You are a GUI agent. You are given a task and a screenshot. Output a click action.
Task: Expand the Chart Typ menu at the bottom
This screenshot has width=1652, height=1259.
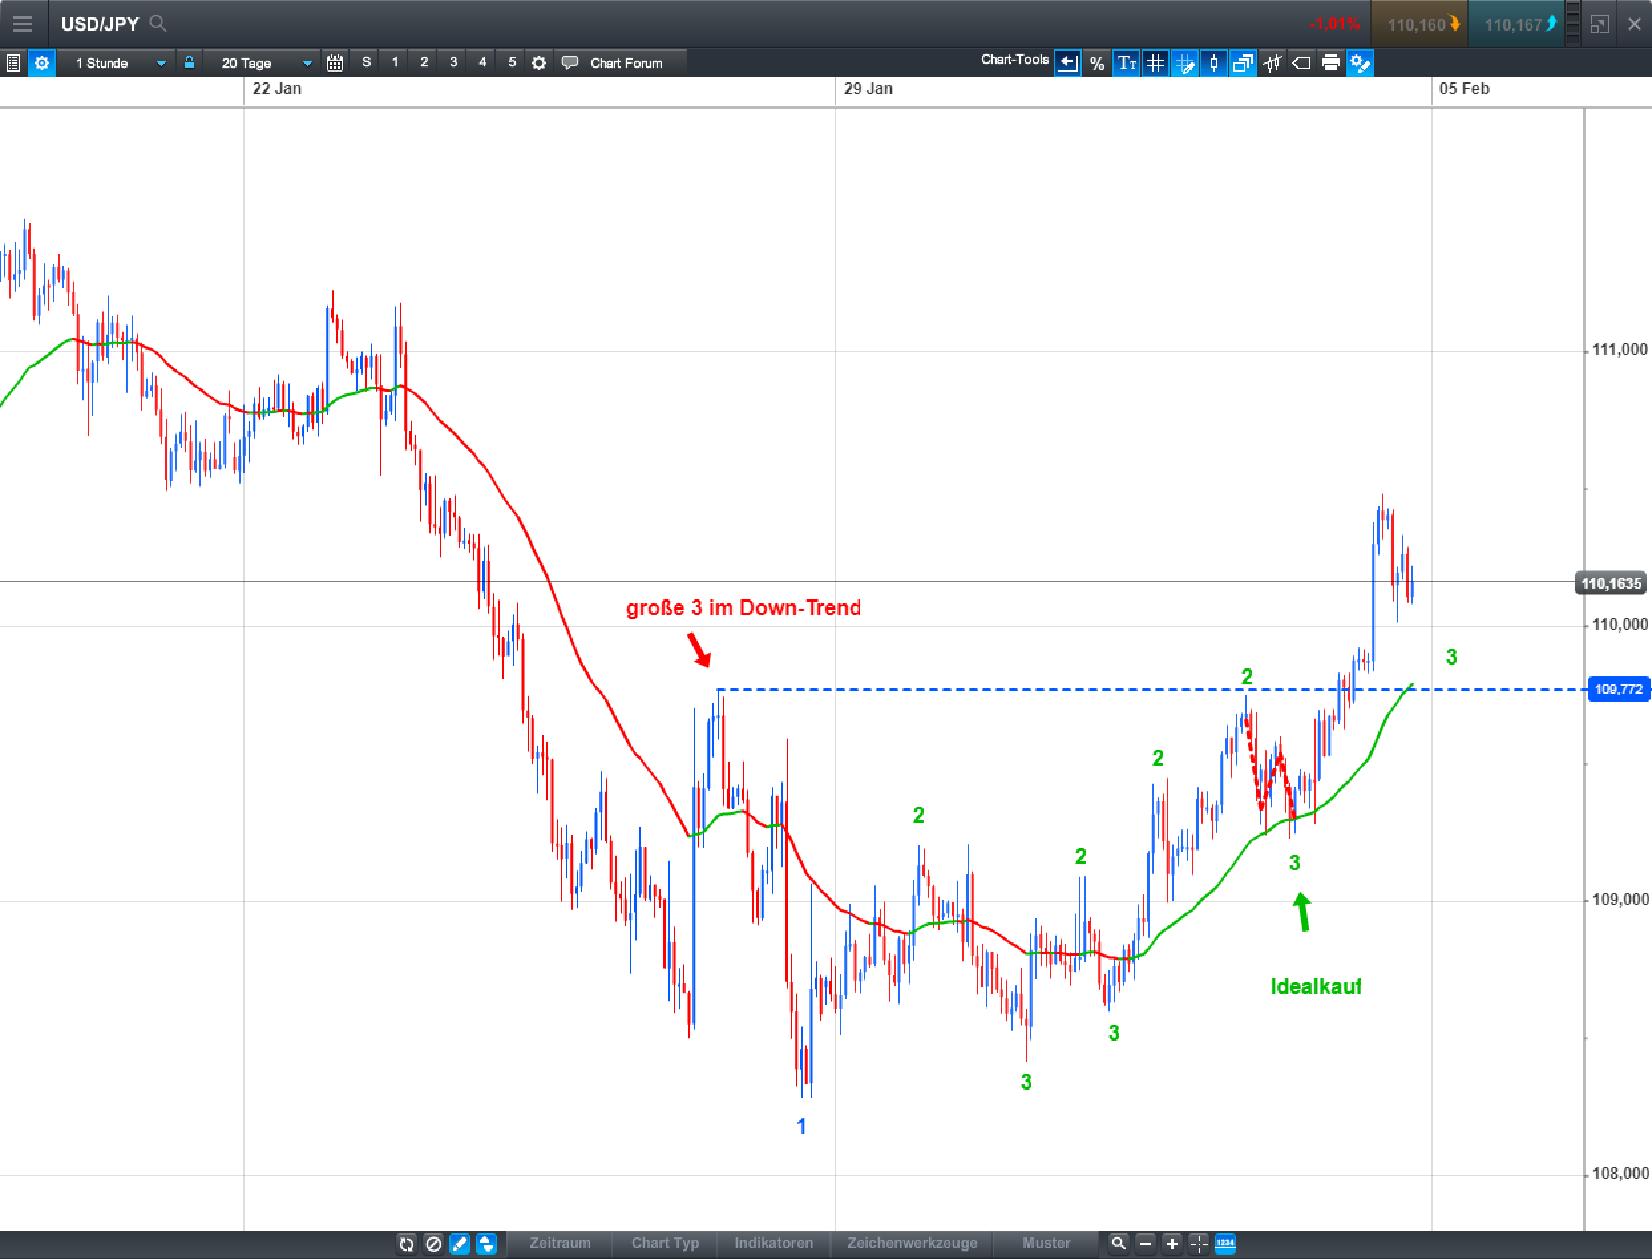coord(665,1244)
